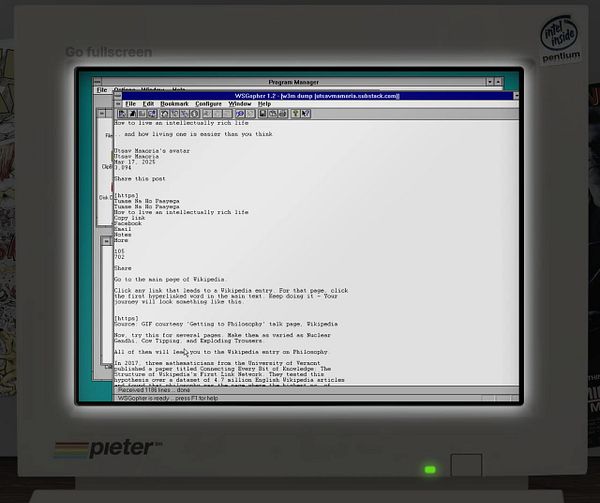600x503 pixels.
Task: Open the WSGopher Window menu
Action: 240,104
